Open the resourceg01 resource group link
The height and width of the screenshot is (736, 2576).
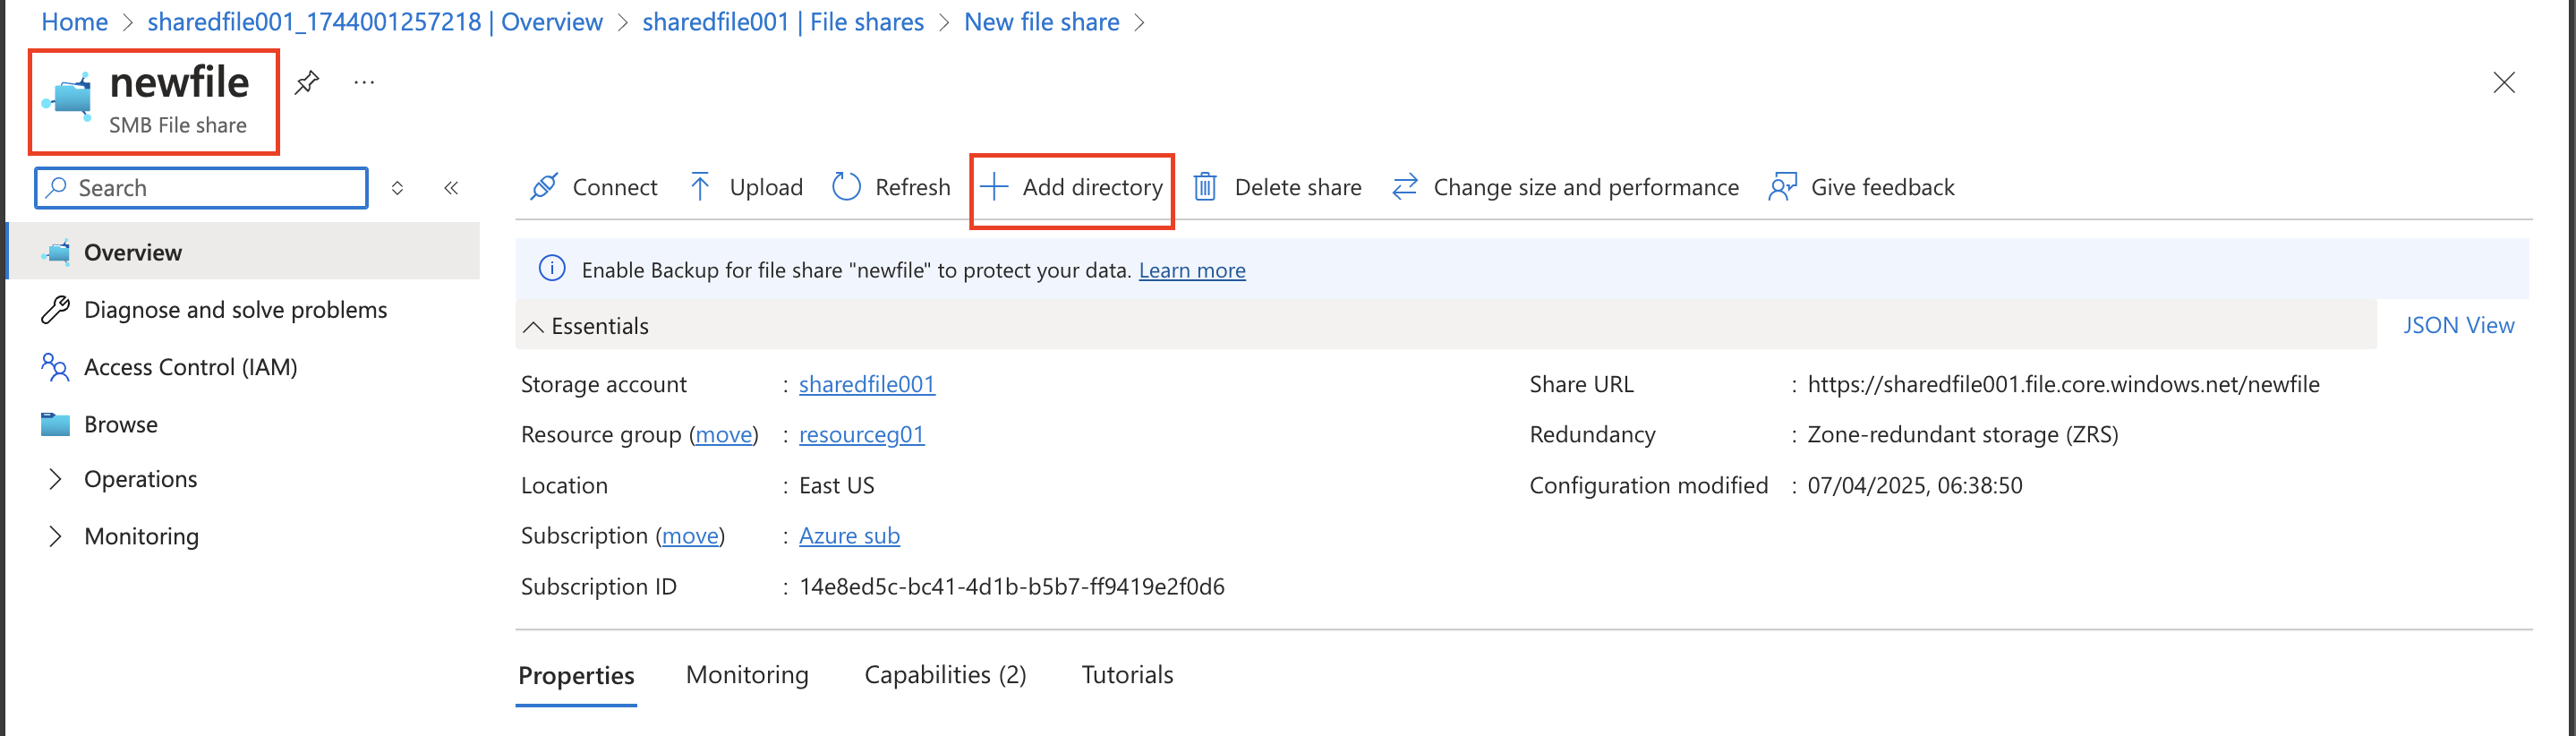tap(862, 434)
